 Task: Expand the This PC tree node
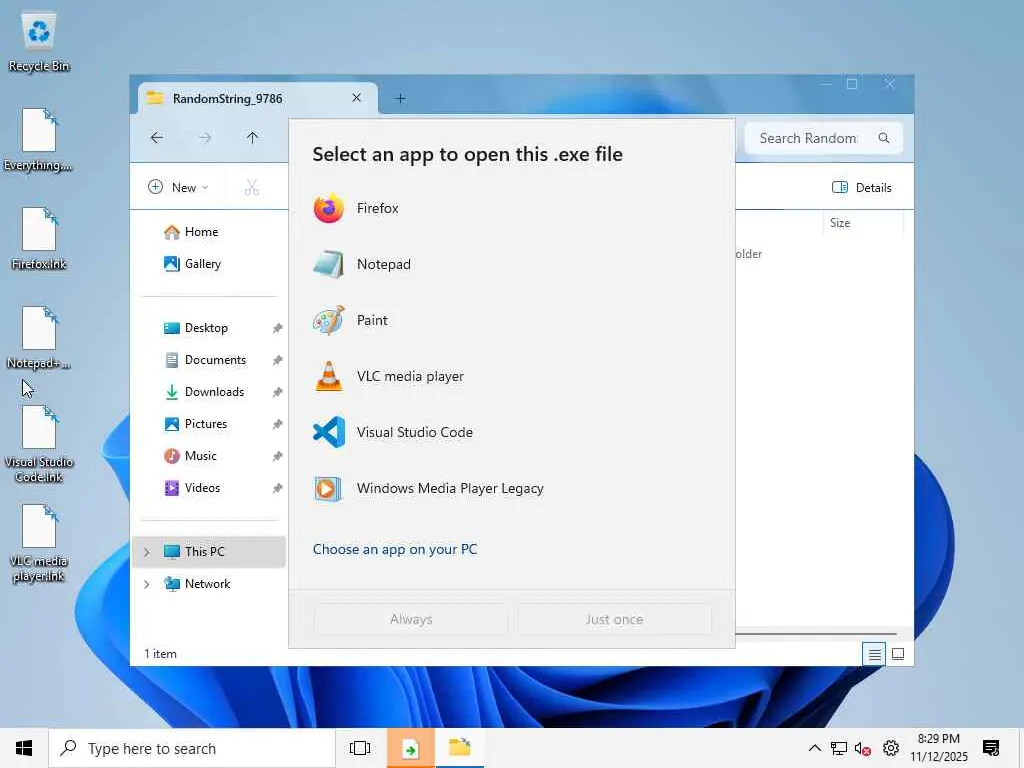146,552
